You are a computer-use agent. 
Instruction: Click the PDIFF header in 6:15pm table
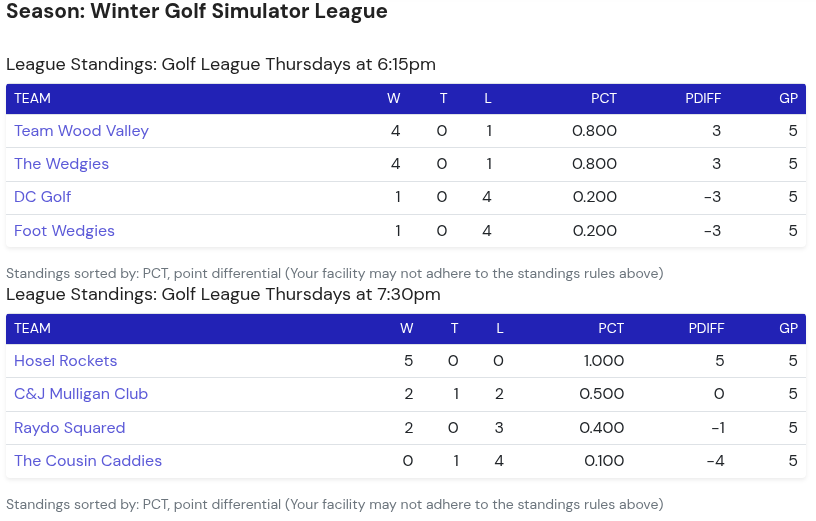[x=703, y=98]
